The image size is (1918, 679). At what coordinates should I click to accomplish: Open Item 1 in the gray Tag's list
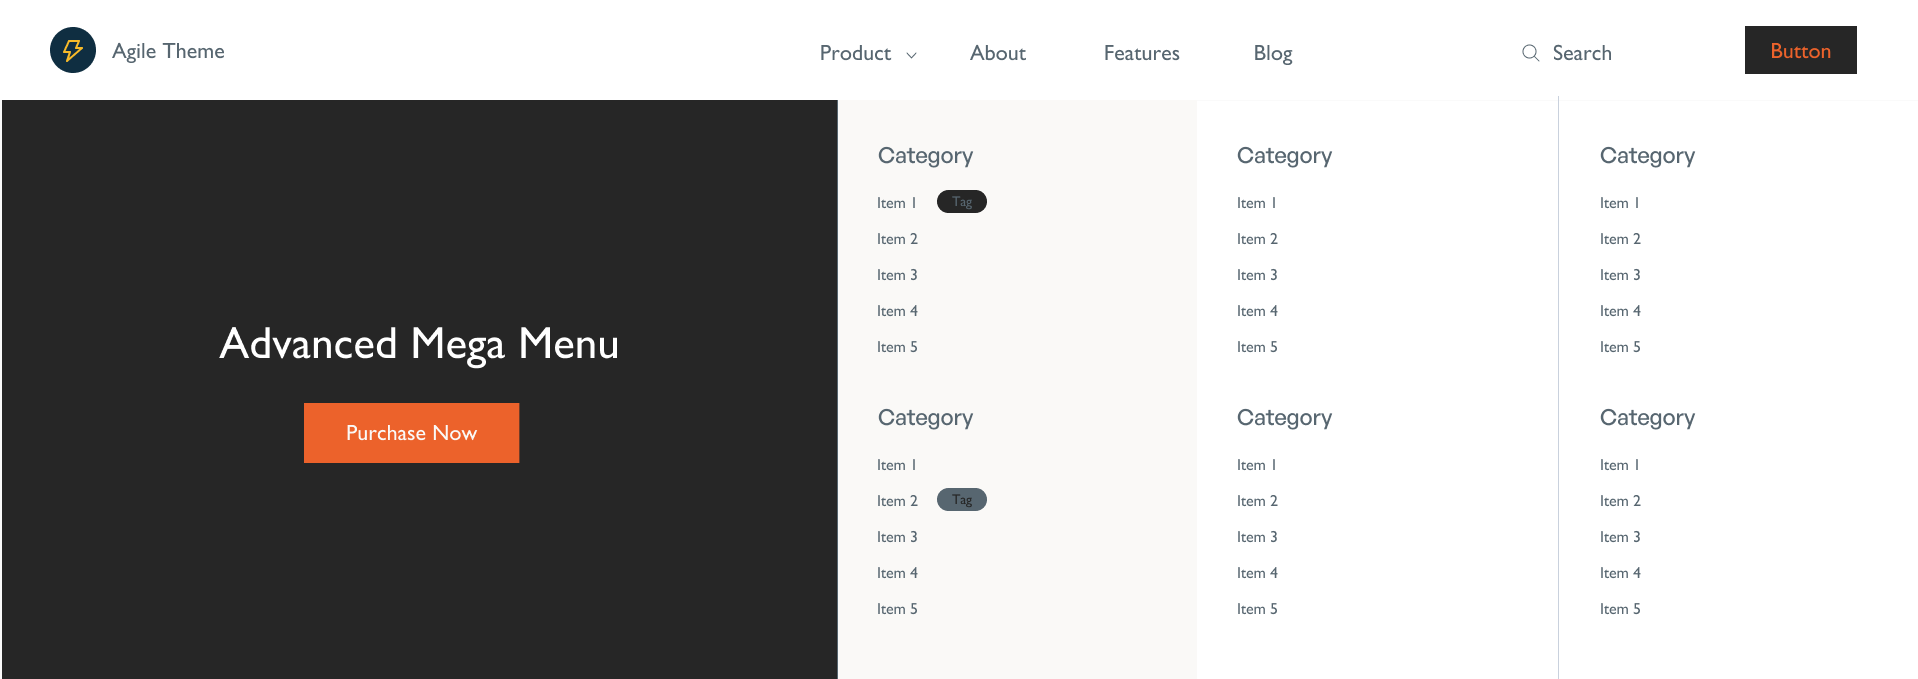click(896, 465)
